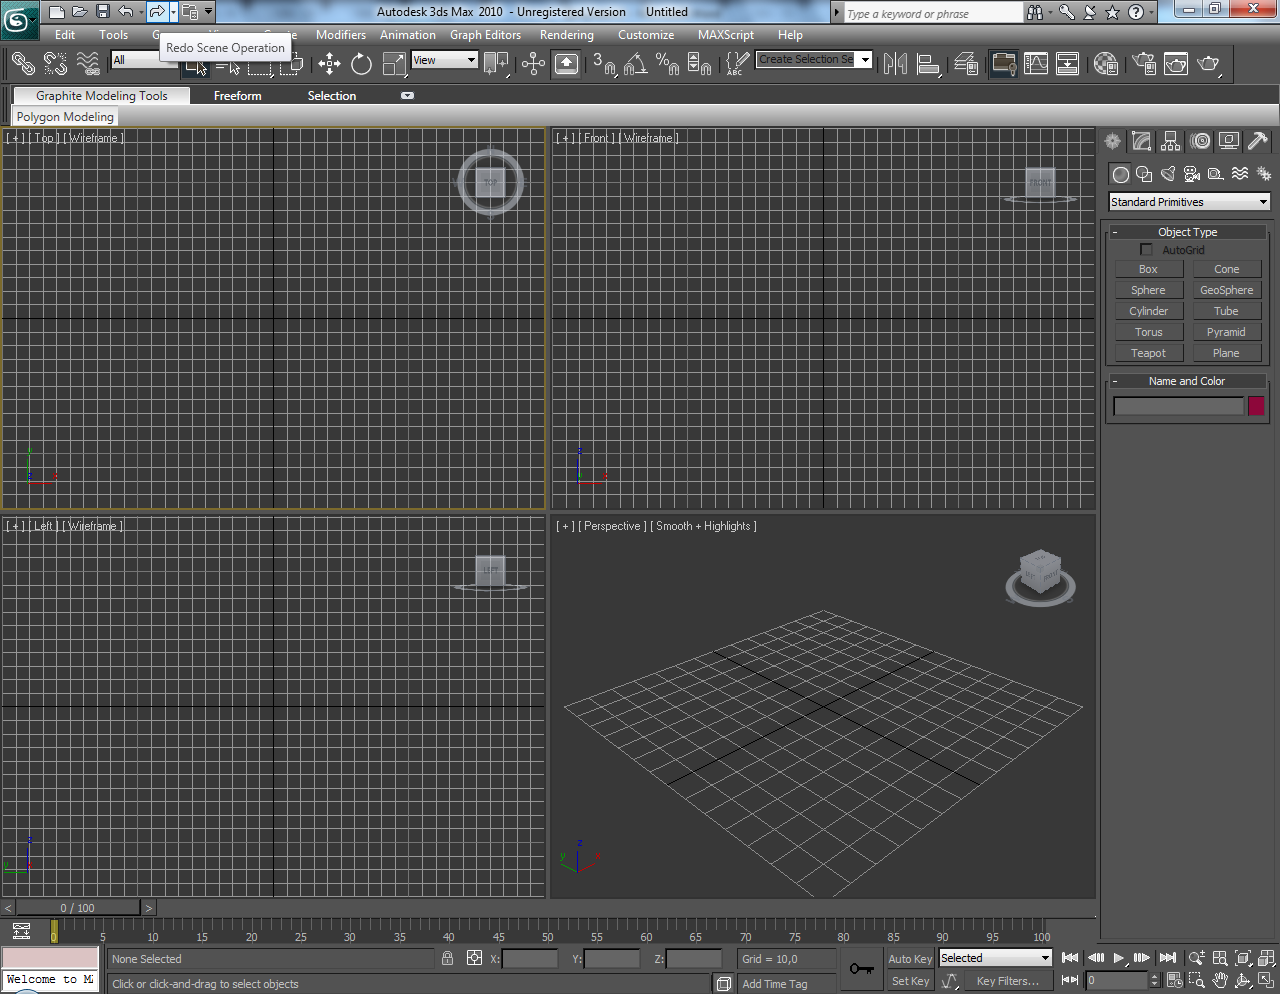Toggle Select and Manipulate tool
1280x994 pixels.
point(533,64)
